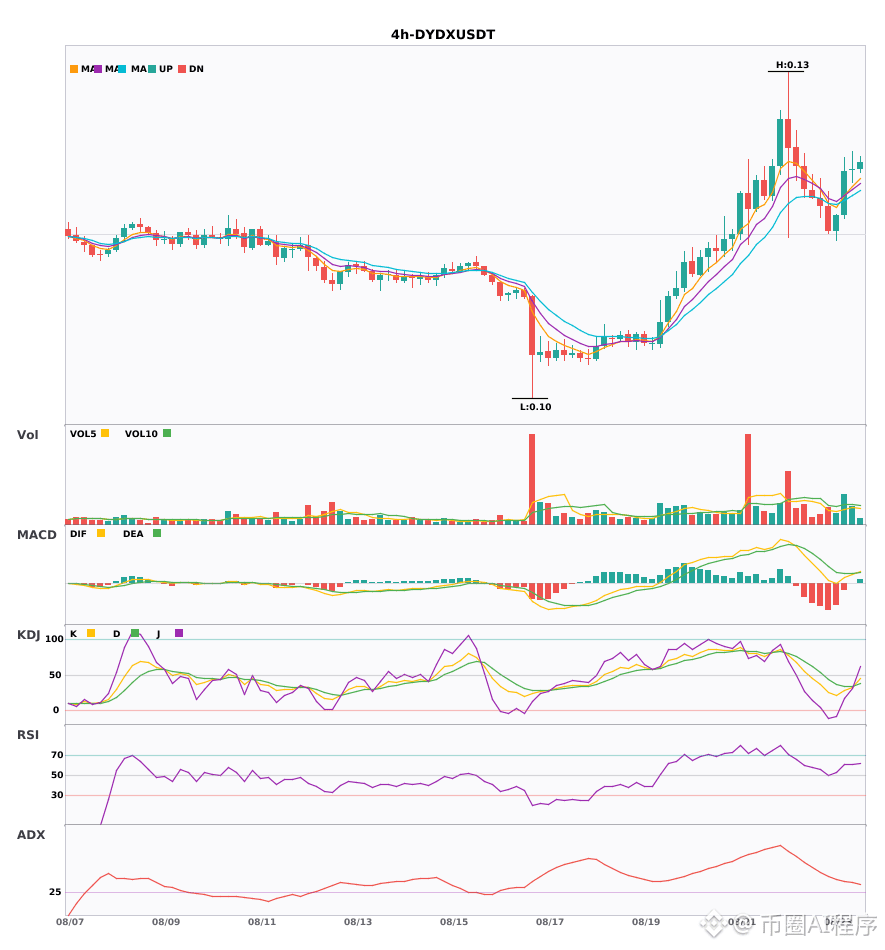
Task: Click the ADX 25 axis value
Action: click(55, 892)
